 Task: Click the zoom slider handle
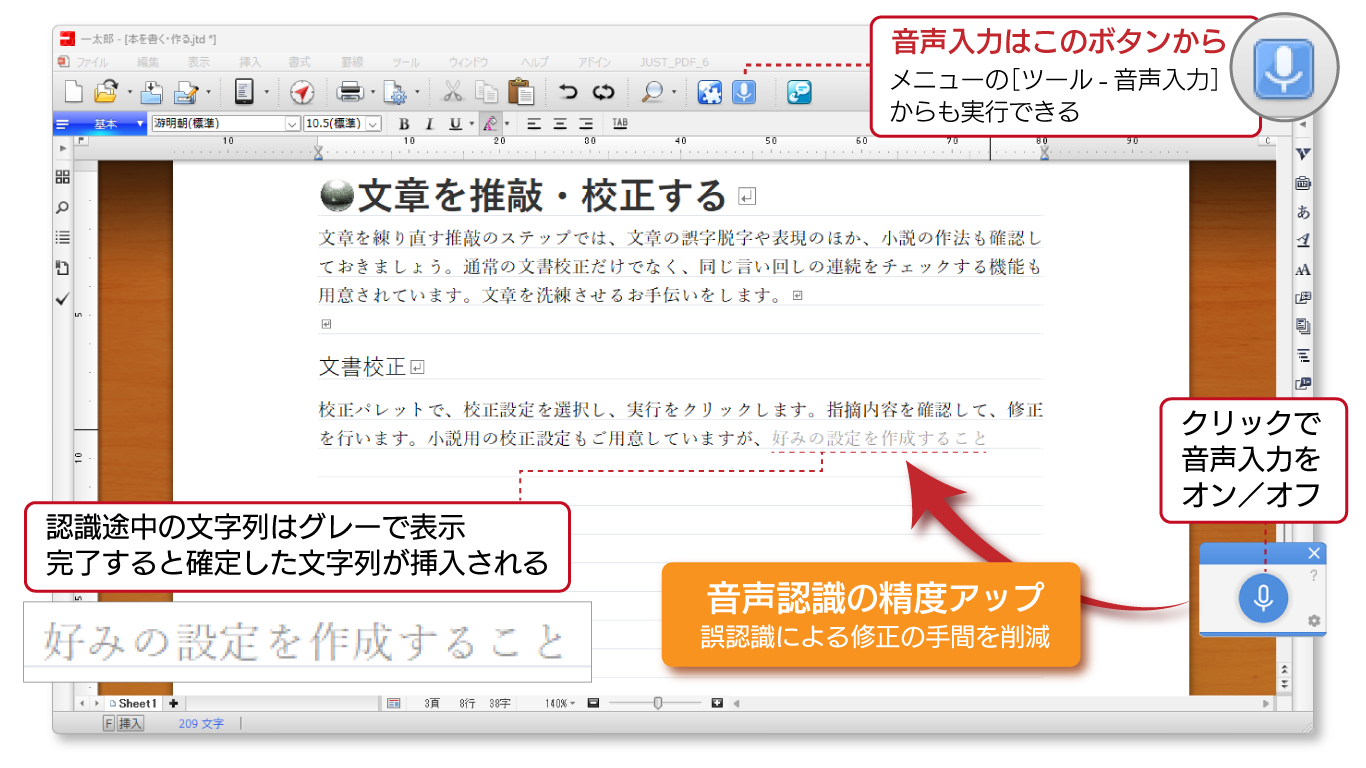(658, 703)
